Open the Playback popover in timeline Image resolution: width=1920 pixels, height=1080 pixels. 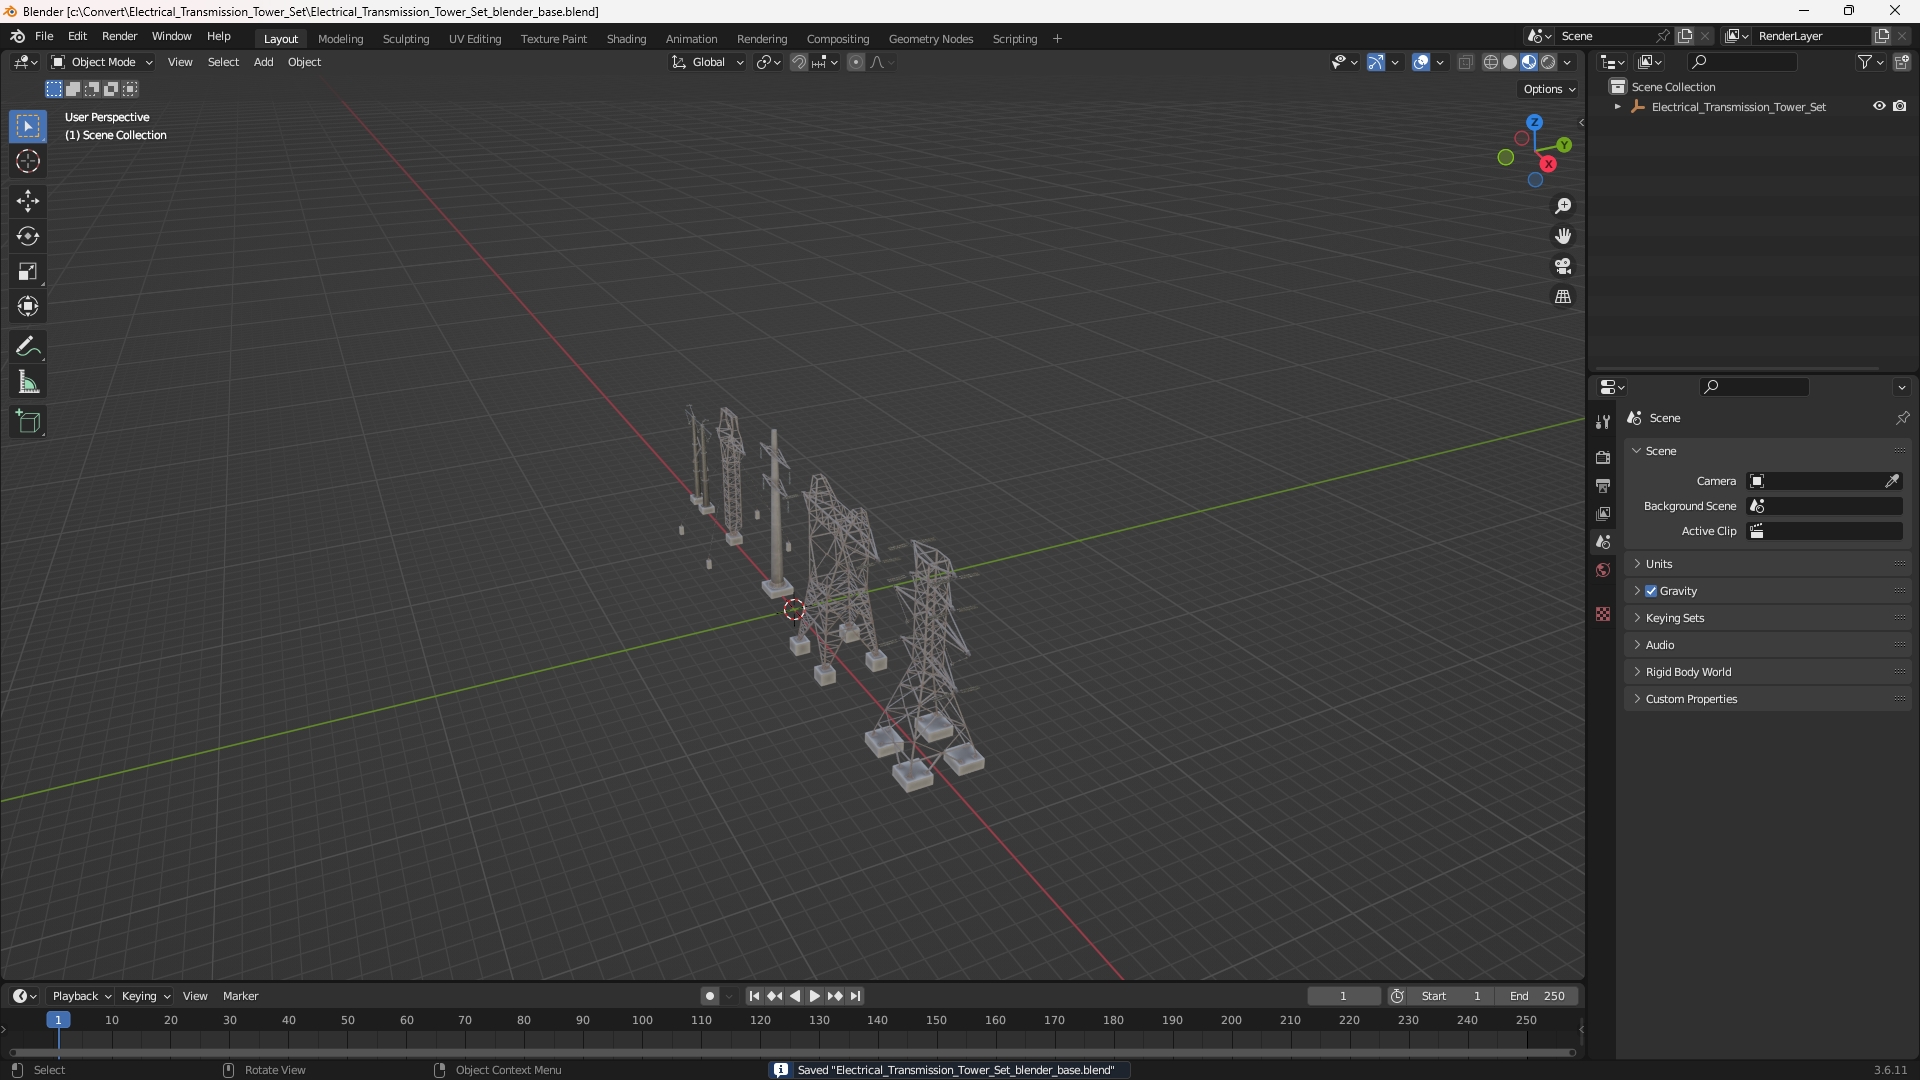pyautogui.click(x=81, y=996)
